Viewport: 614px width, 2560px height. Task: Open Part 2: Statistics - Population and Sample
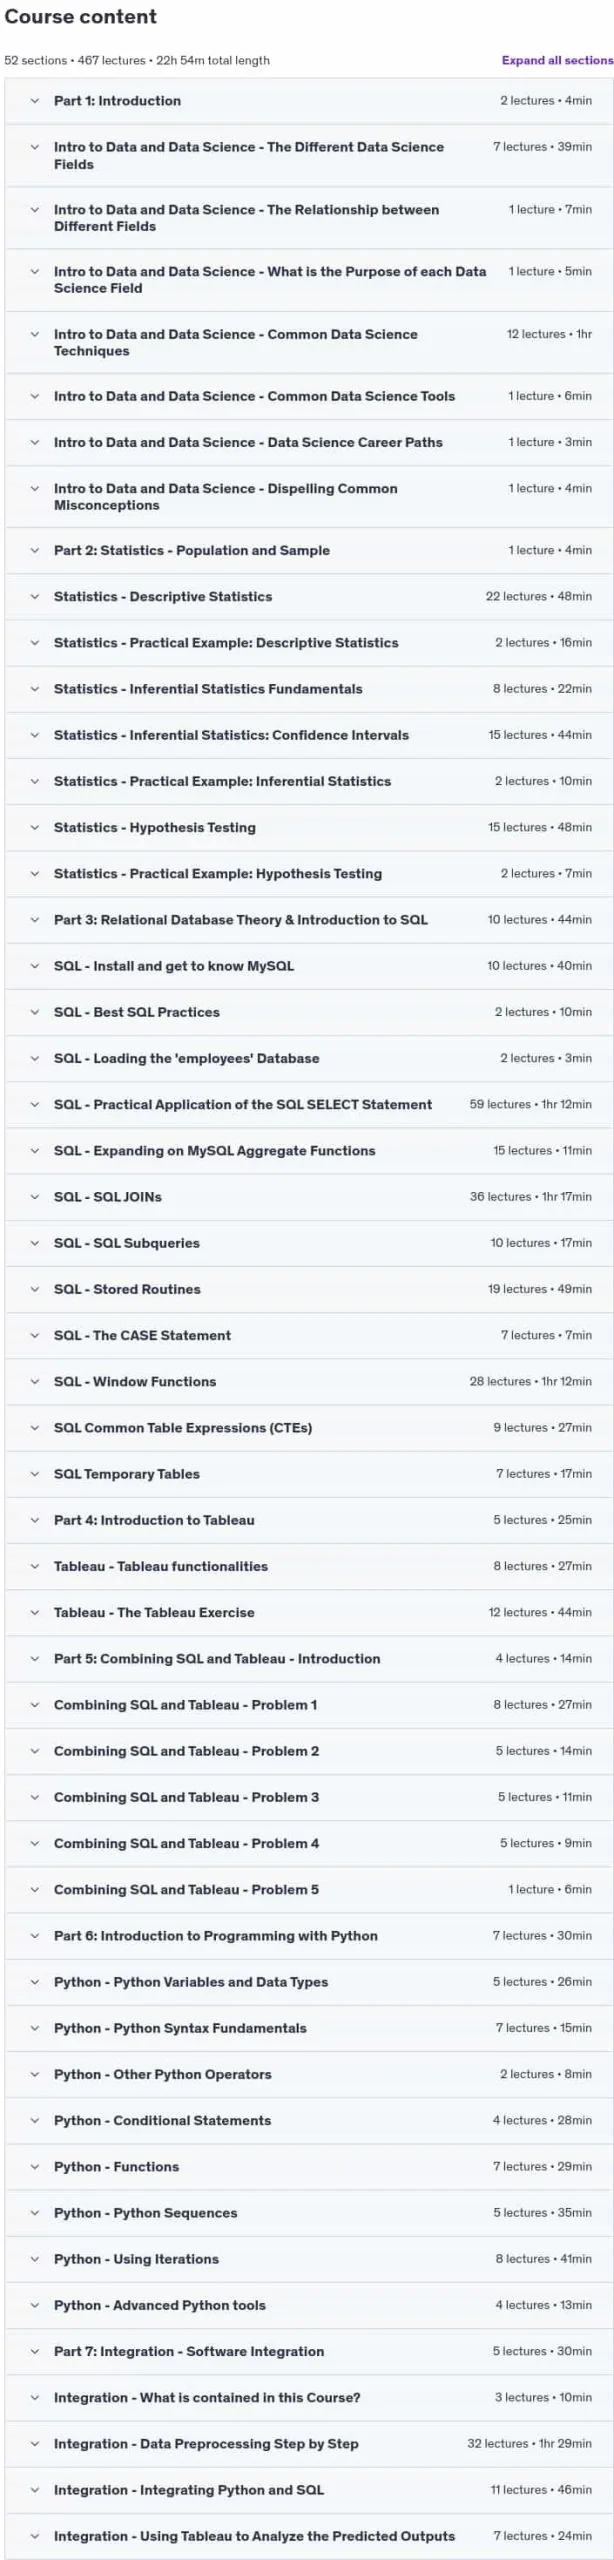[x=309, y=551]
